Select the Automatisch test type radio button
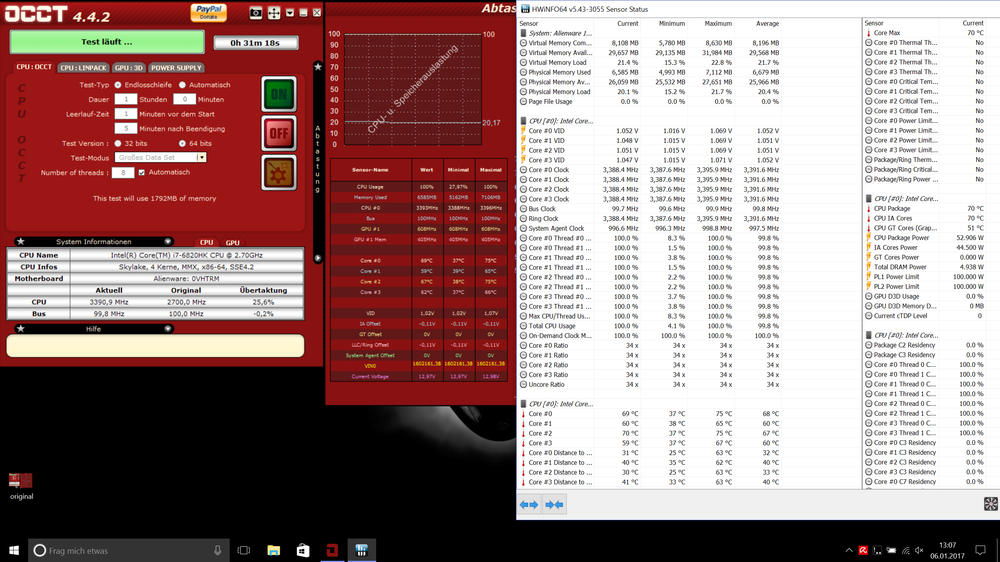 pyautogui.click(x=182, y=85)
